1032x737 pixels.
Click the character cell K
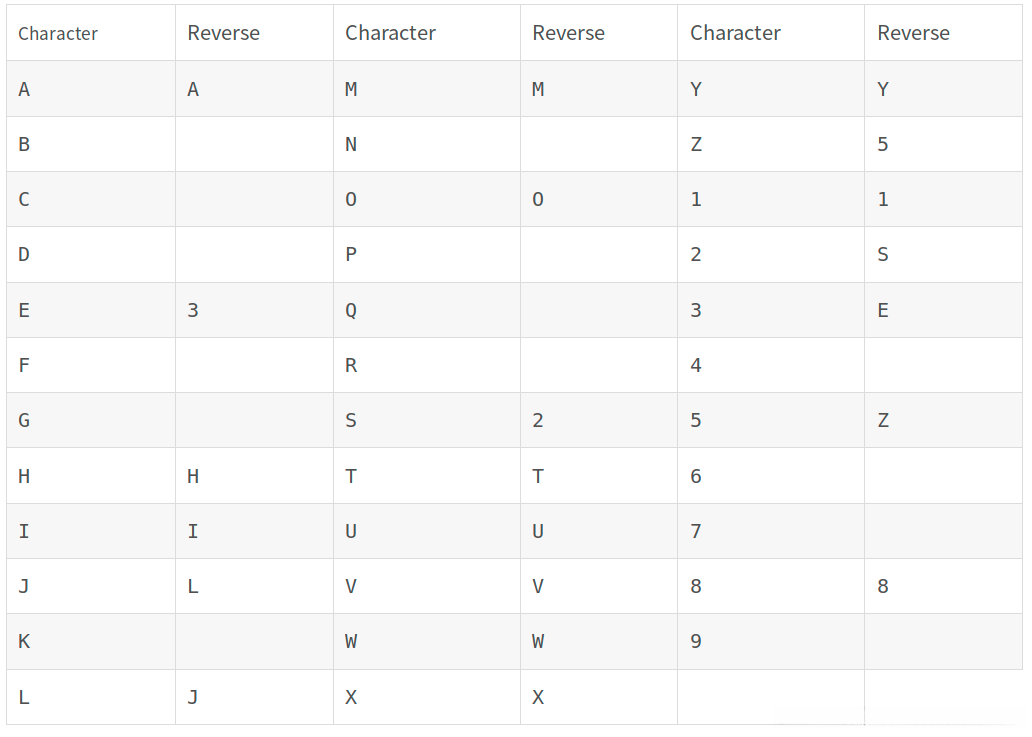point(24,641)
